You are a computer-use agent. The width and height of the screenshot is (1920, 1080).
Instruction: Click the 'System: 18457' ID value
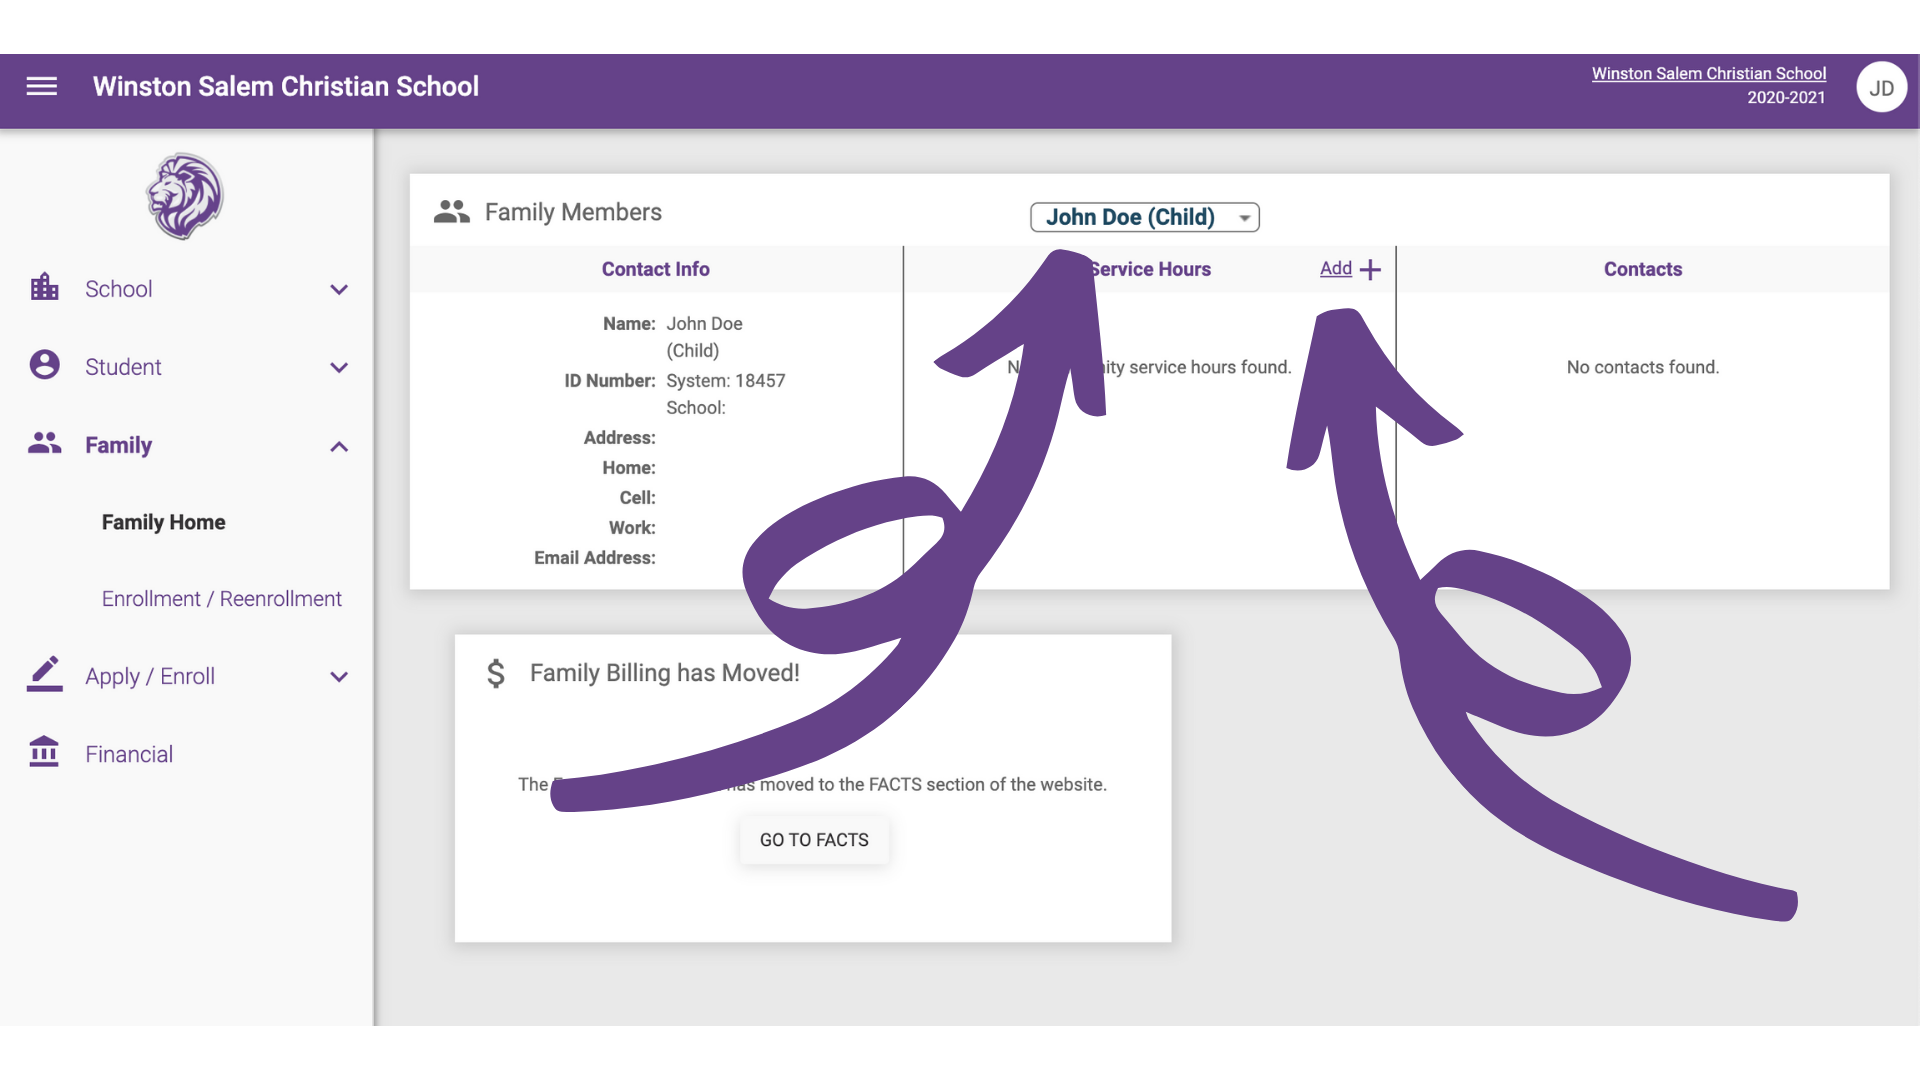725,381
